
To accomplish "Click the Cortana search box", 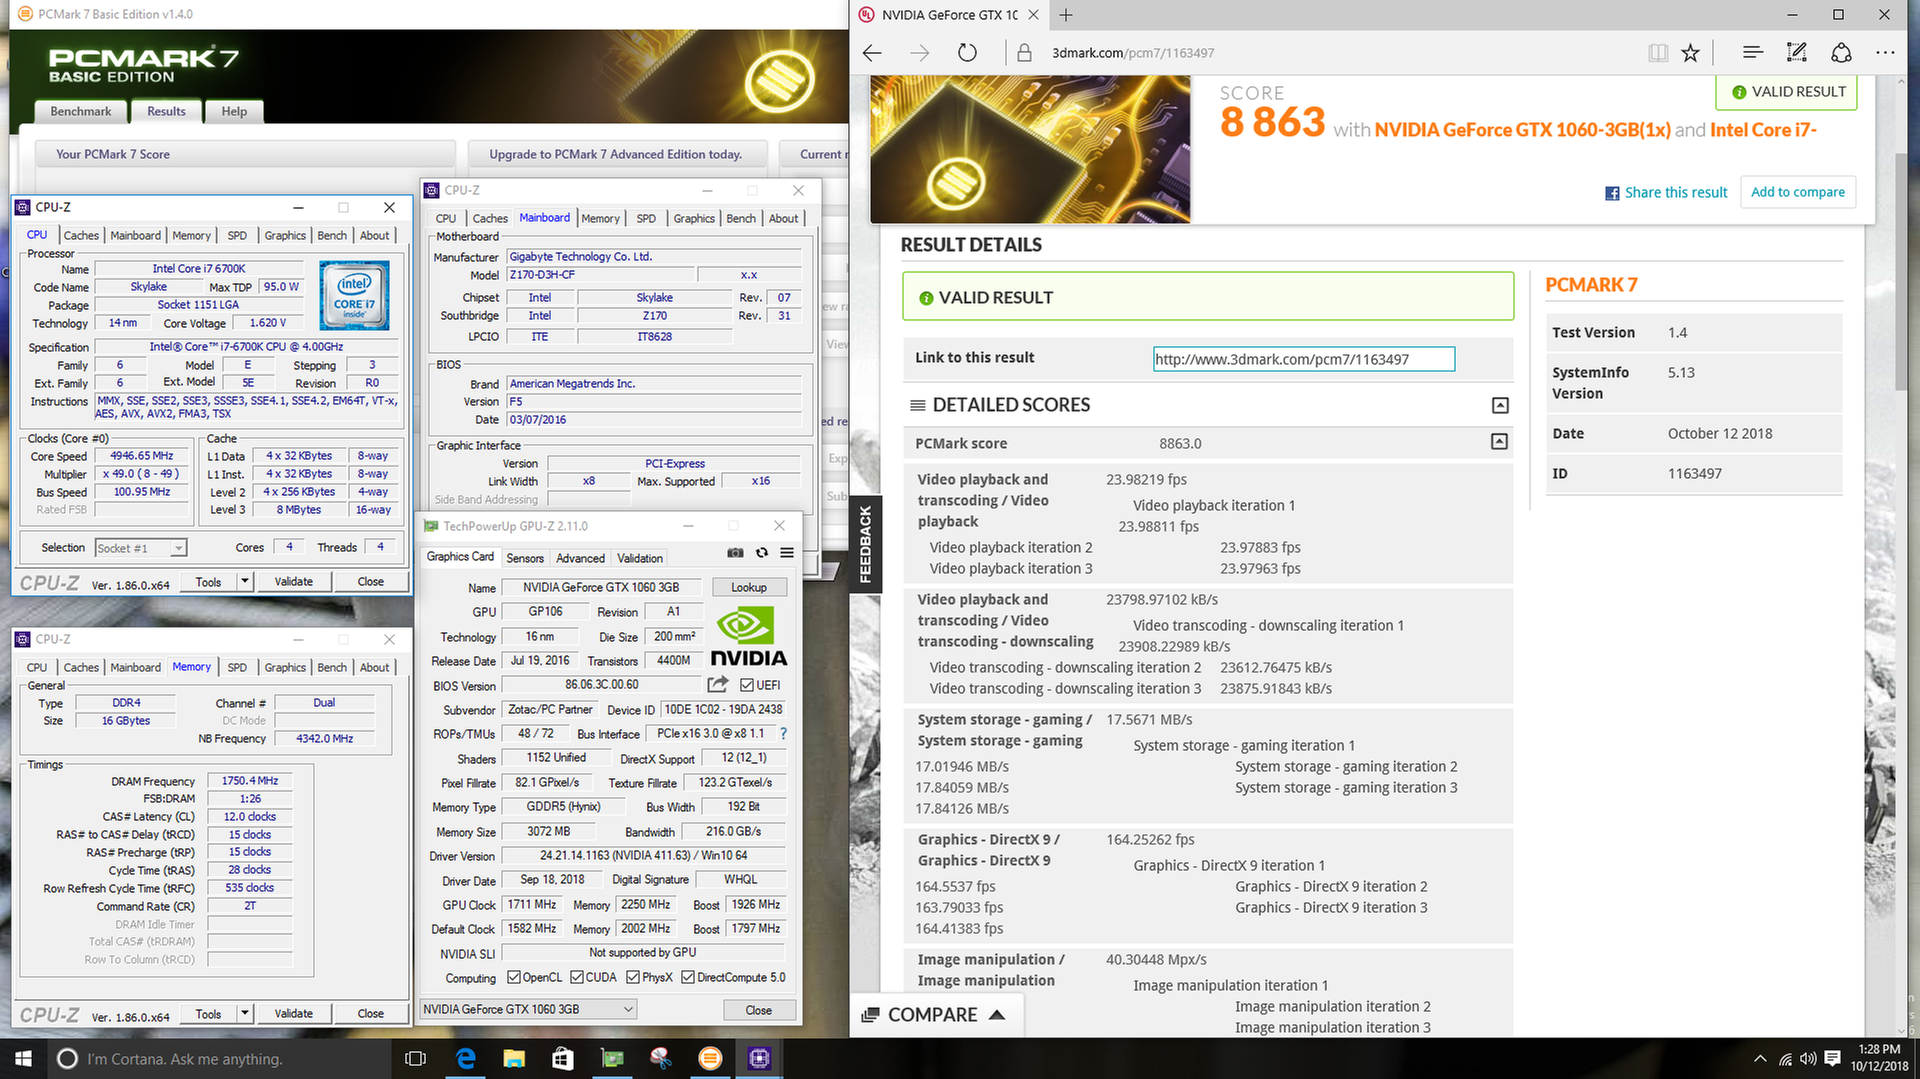I will click(x=220, y=1059).
